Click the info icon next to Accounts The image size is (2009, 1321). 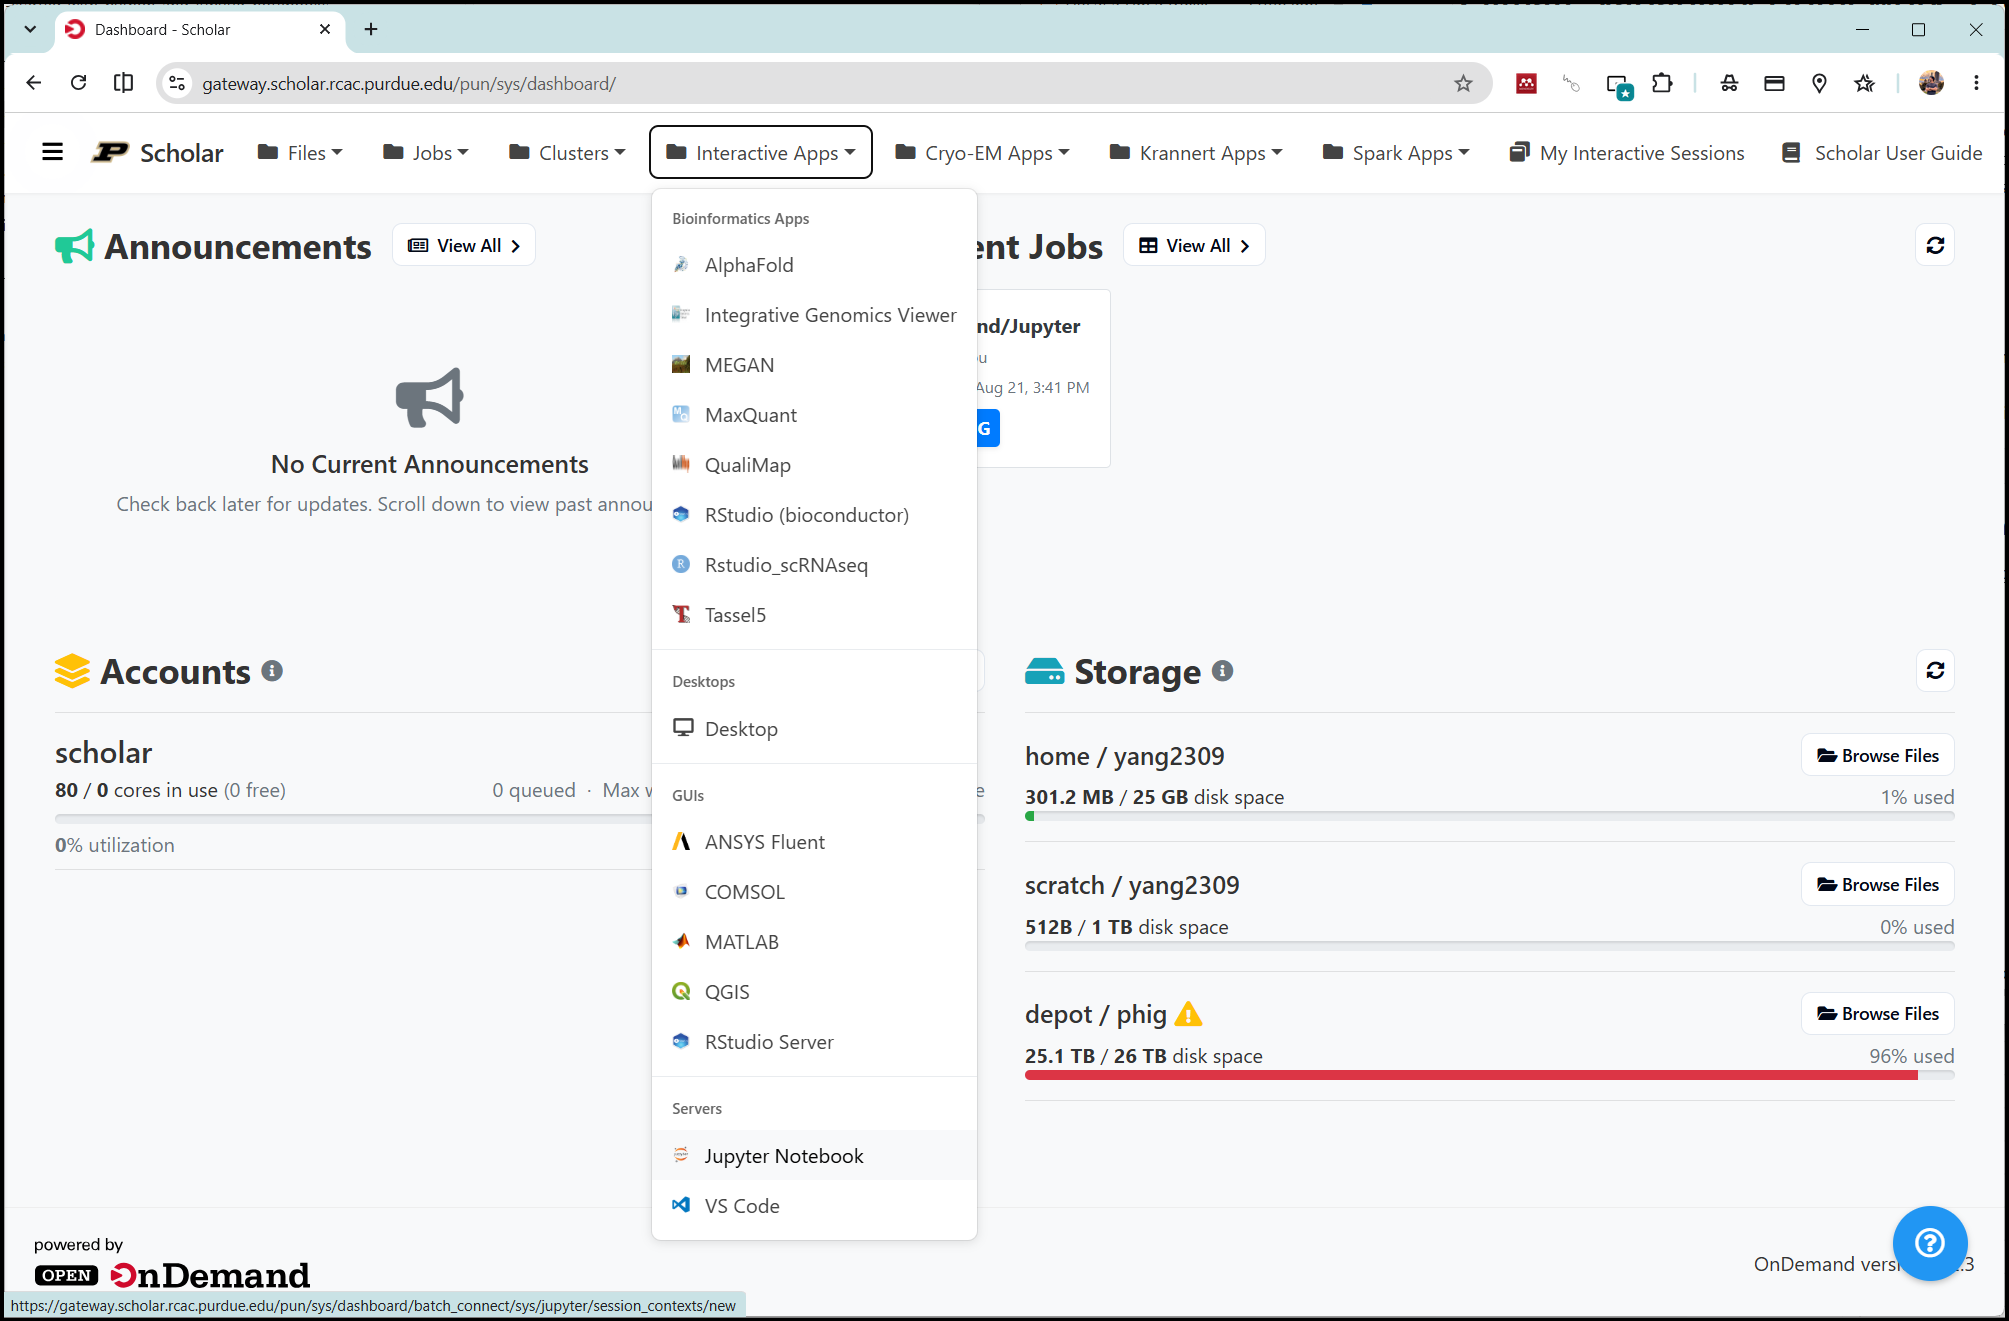click(x=272, y=671)
